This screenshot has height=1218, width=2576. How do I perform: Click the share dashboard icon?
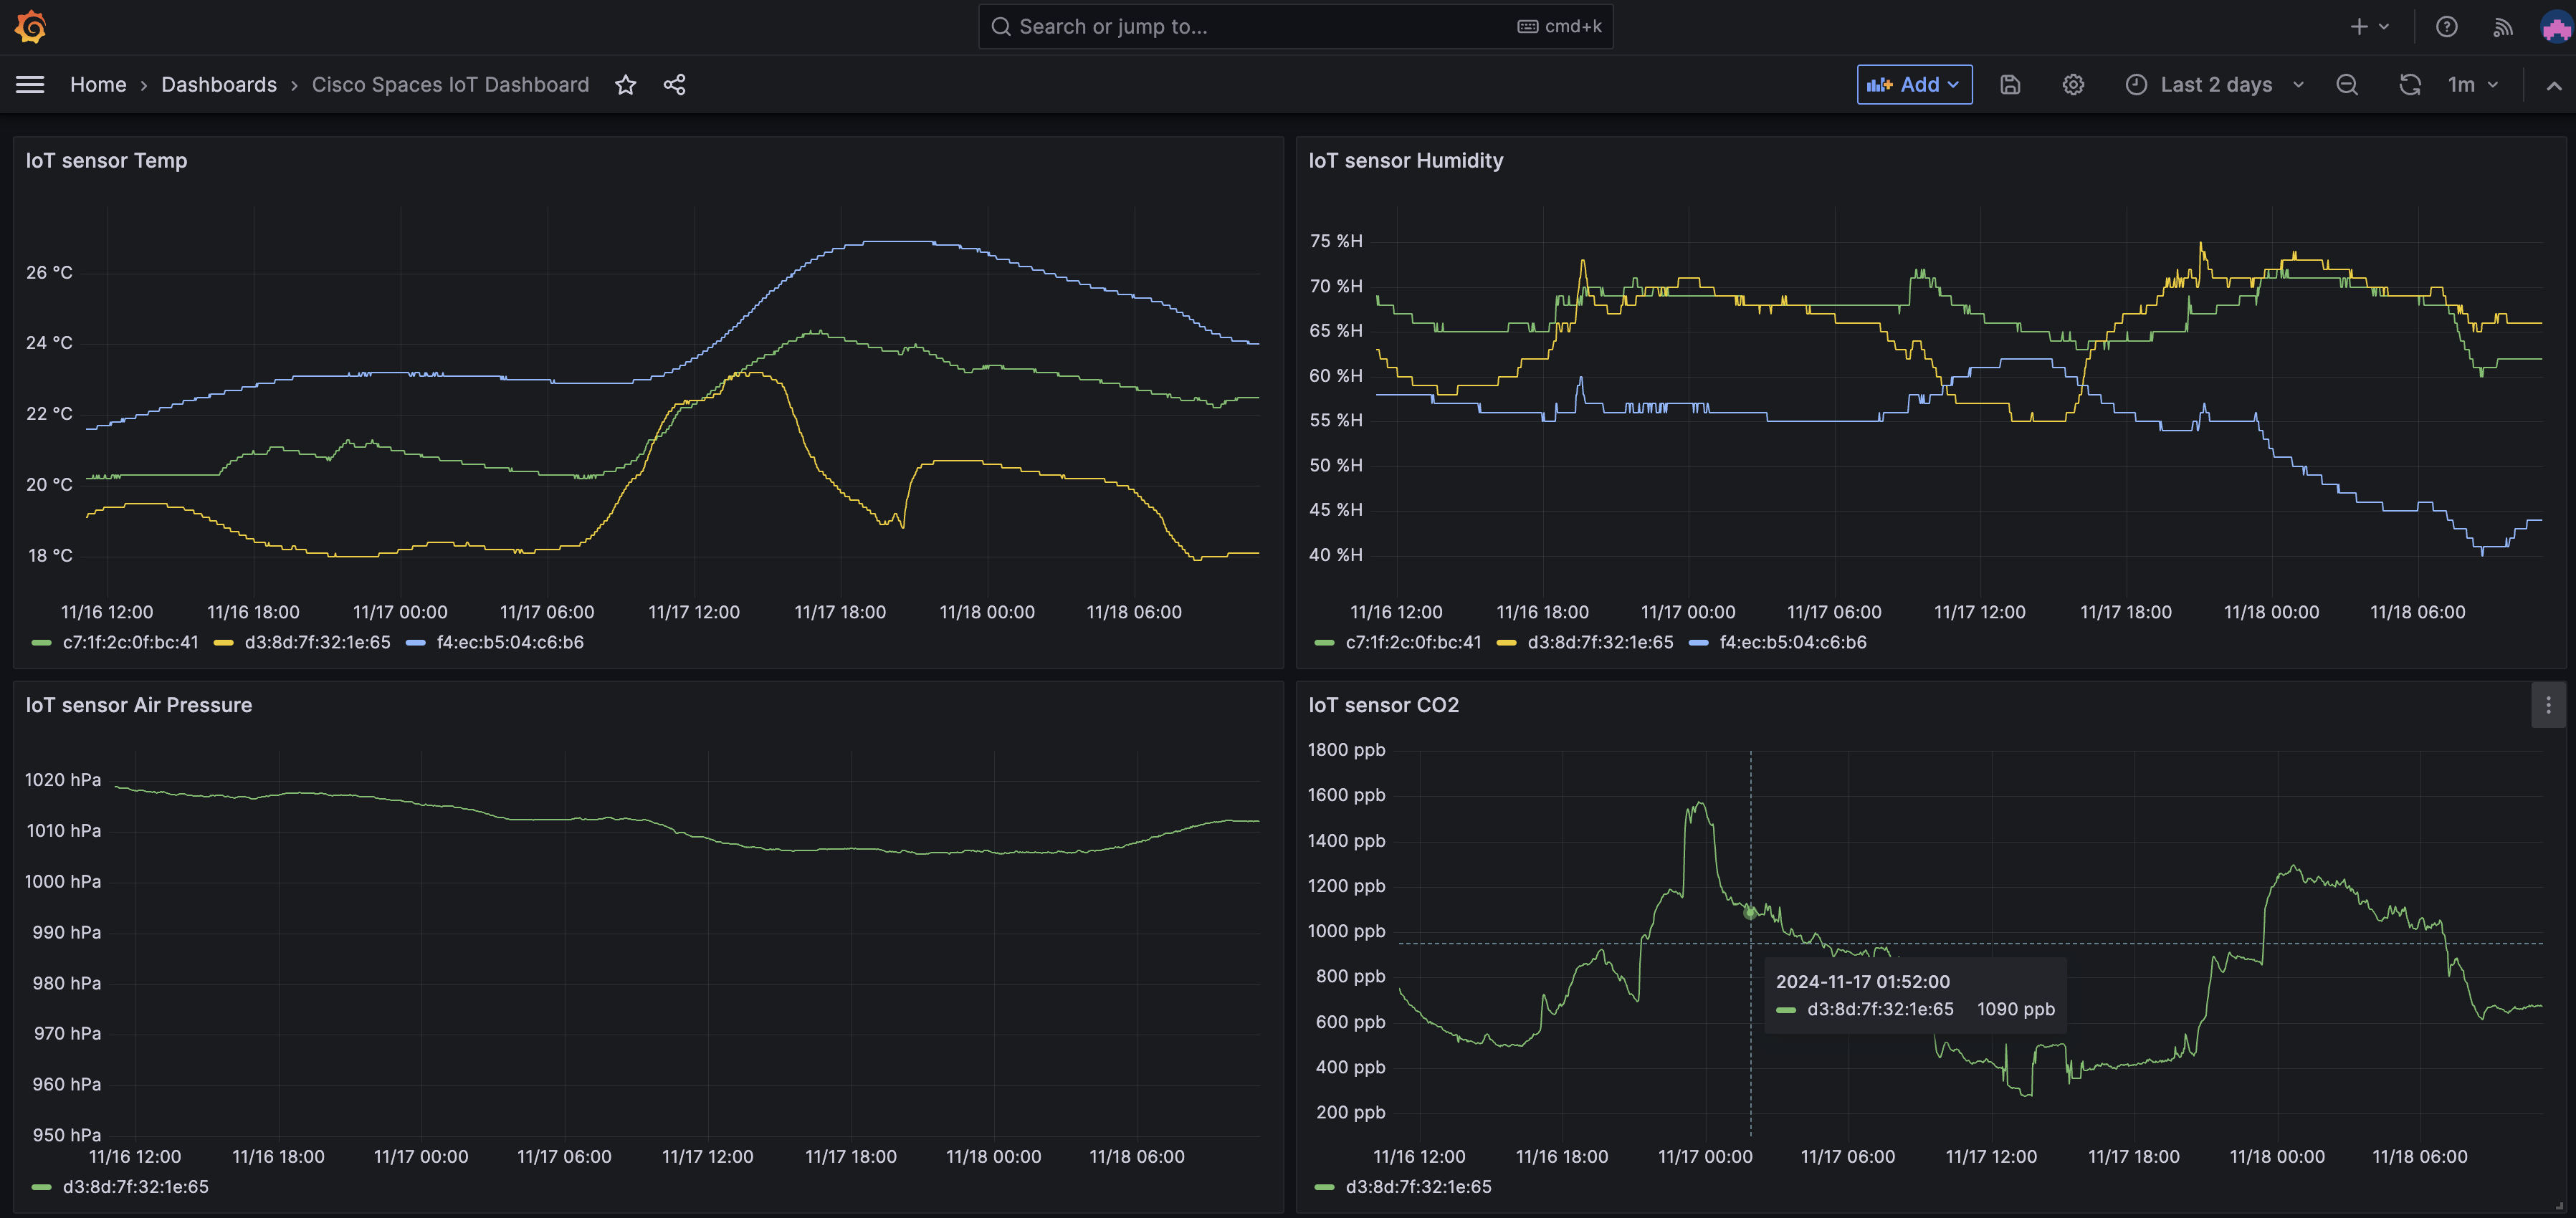tap(675, 85)
